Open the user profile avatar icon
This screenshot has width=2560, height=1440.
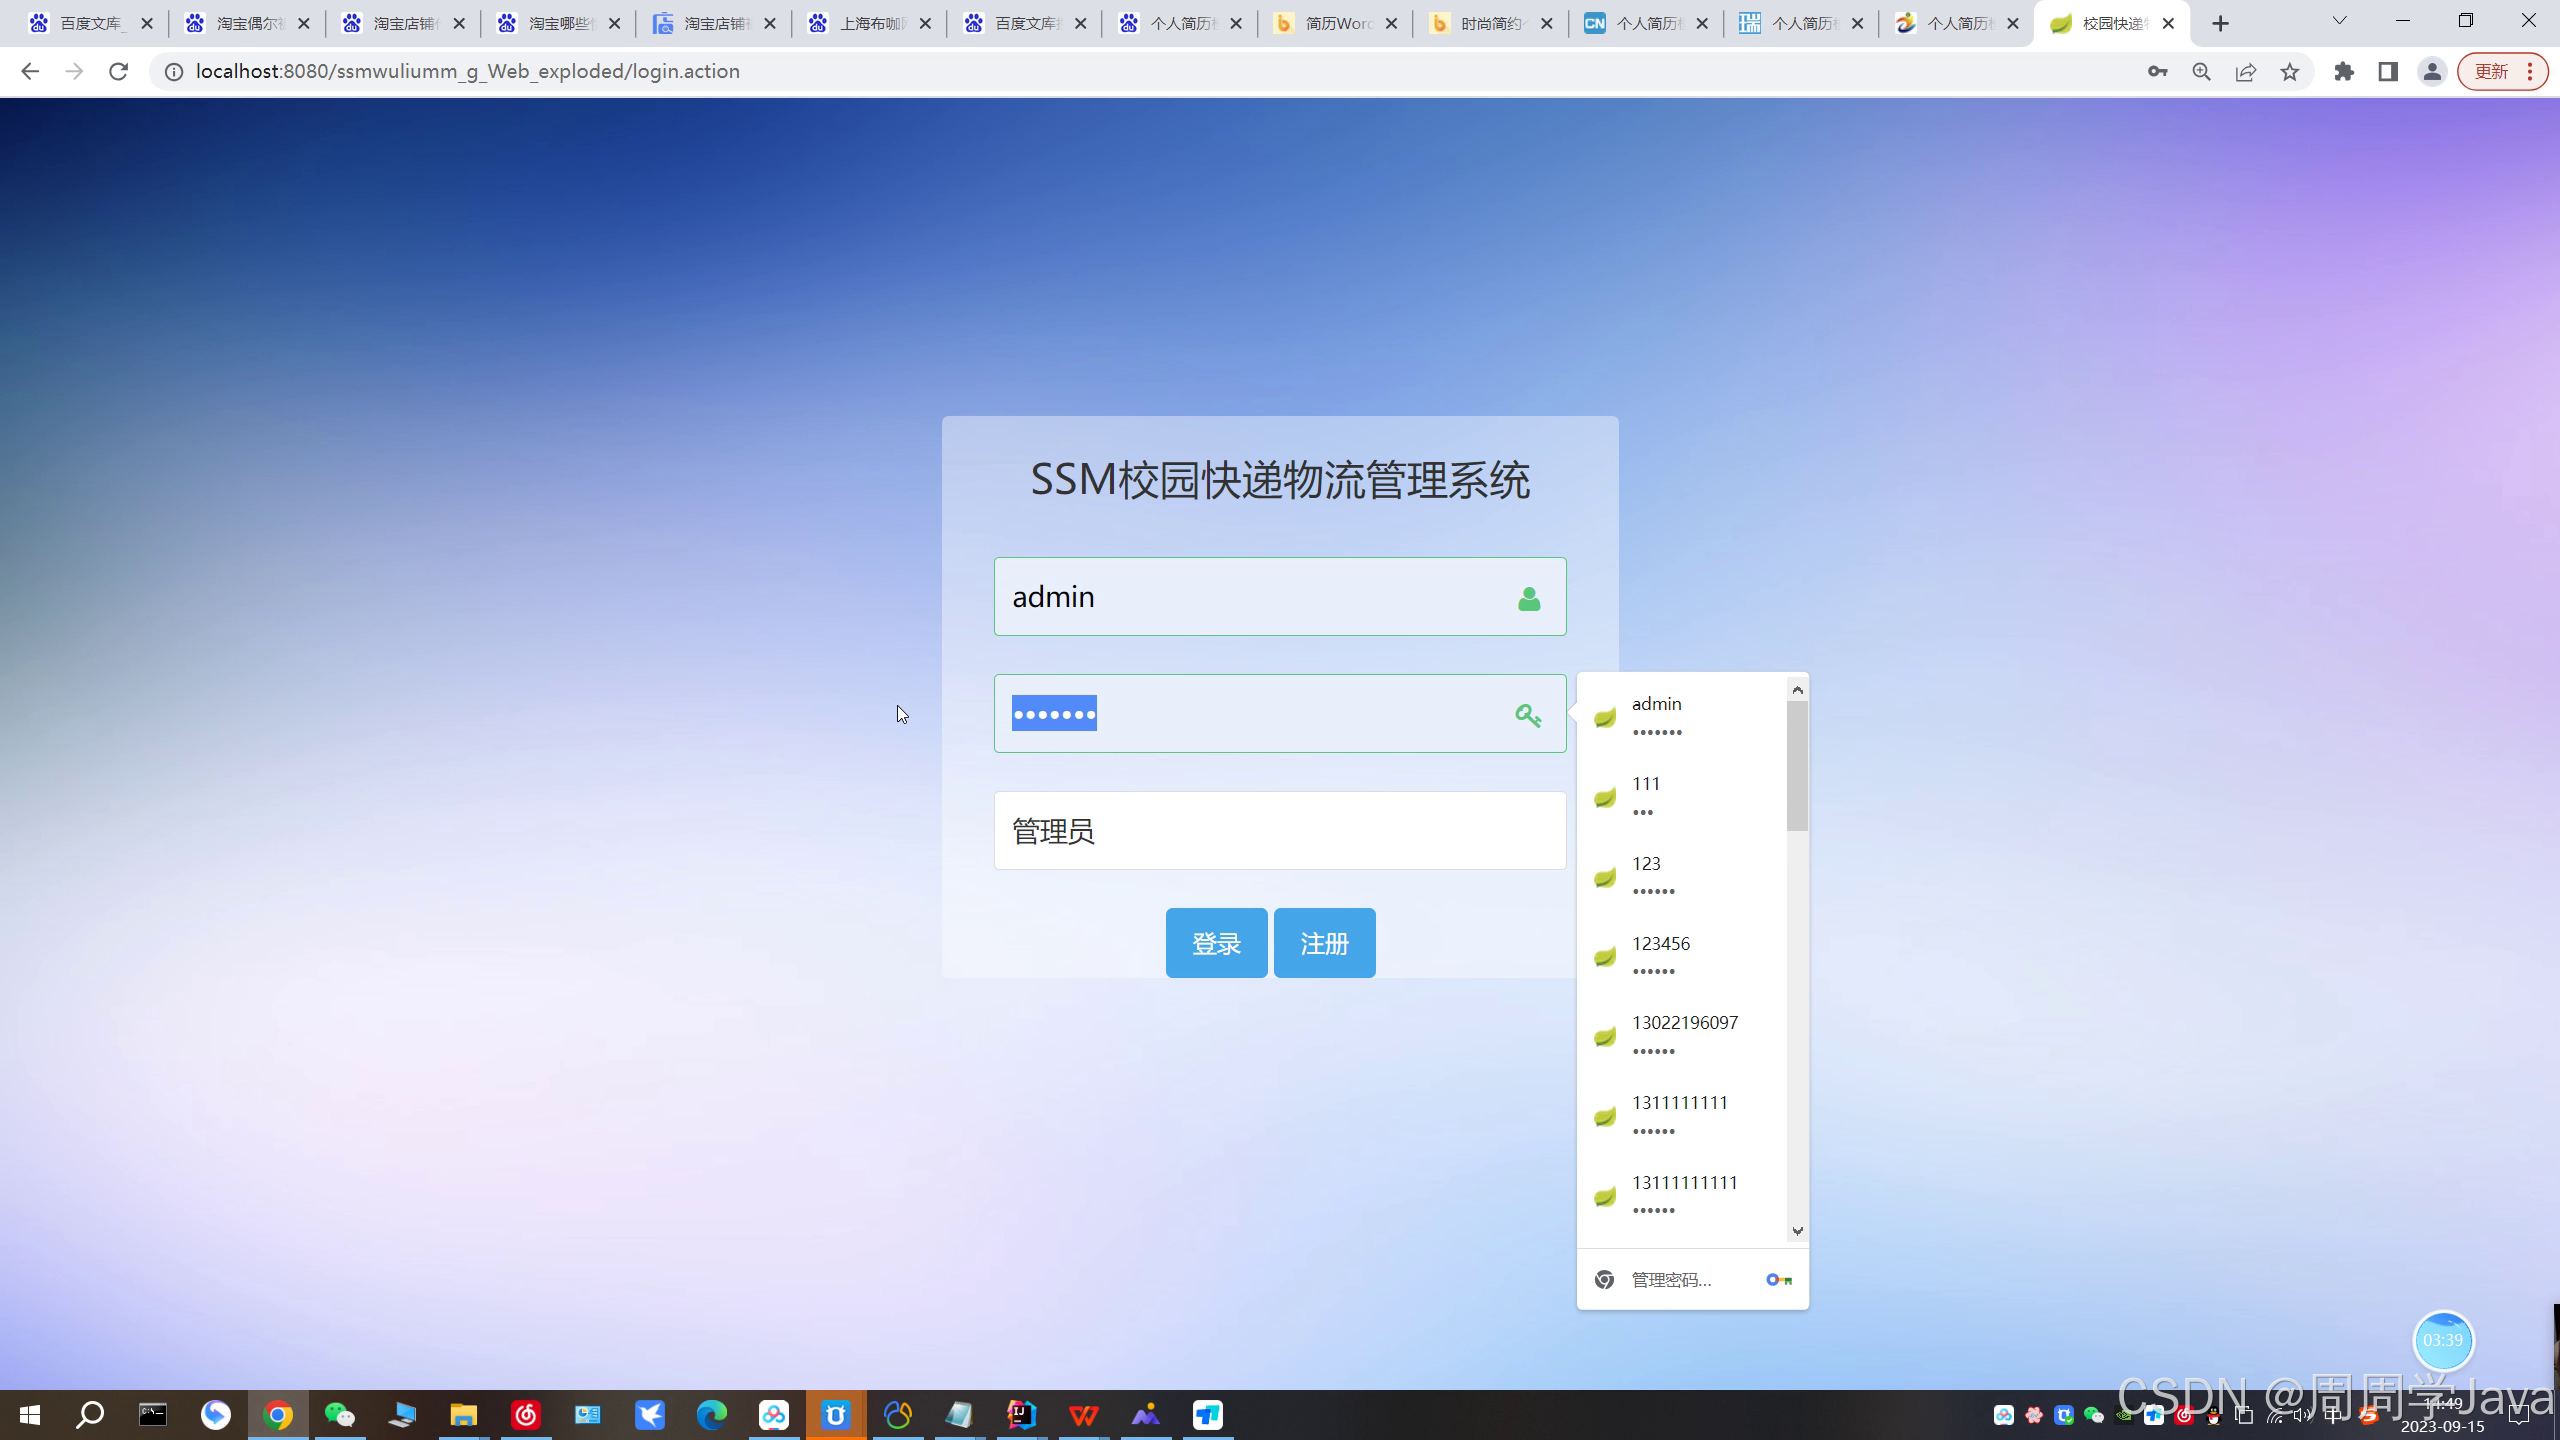[2432, 71]
